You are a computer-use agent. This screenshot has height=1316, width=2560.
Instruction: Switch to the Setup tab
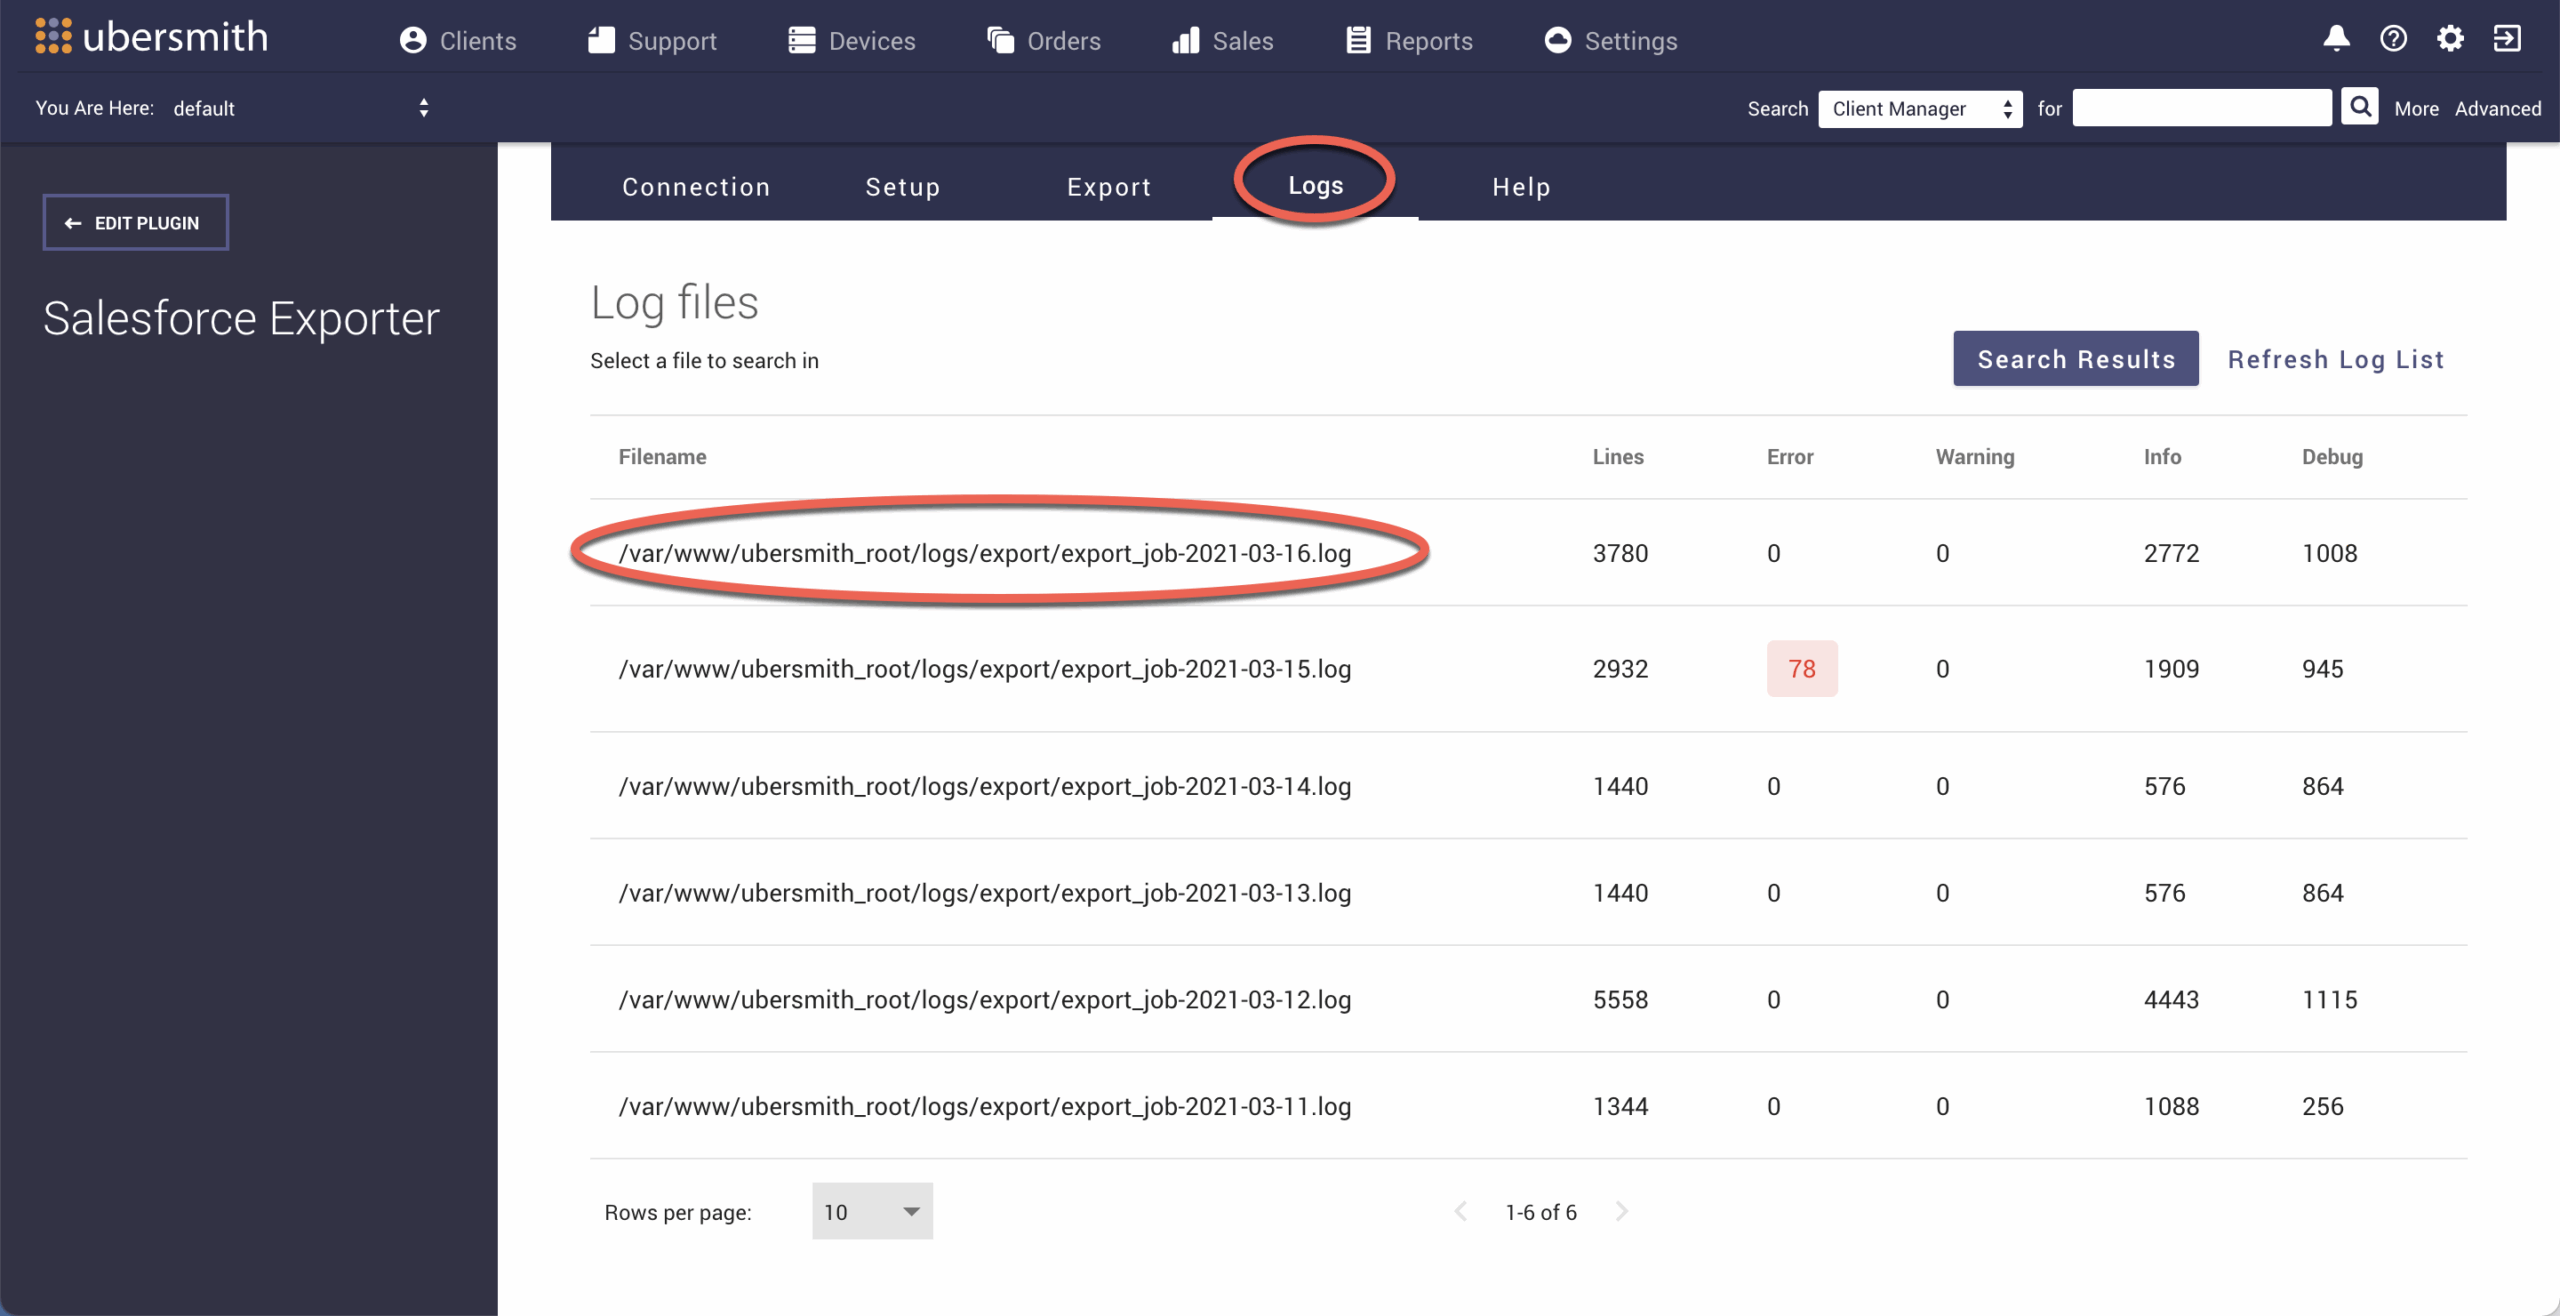point(903,187)
